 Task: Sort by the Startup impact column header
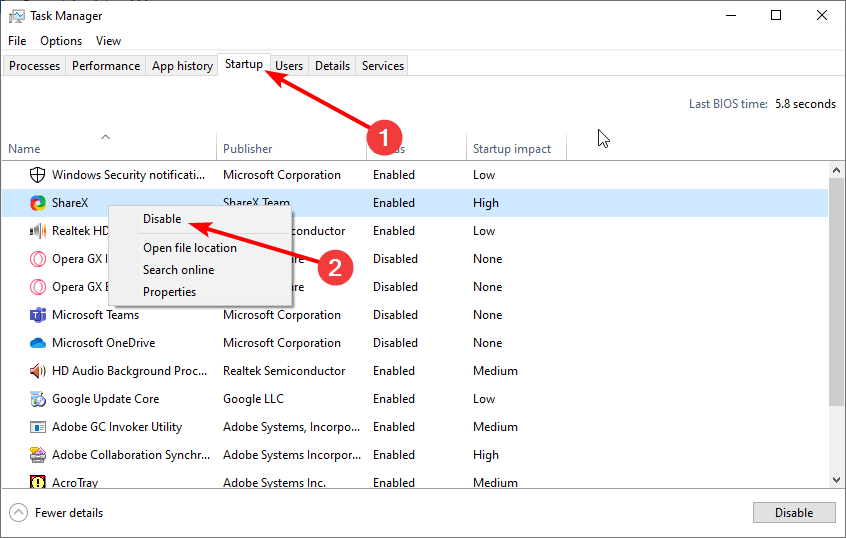coord(512,149)
